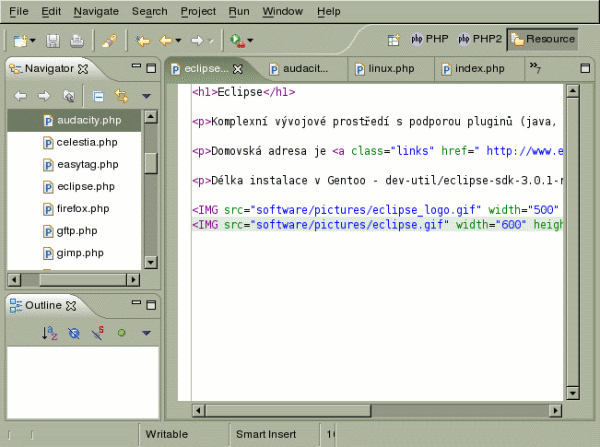Expand the Run configuration dropdown arrow
600x447 pixels.
[x=249, y=41]
